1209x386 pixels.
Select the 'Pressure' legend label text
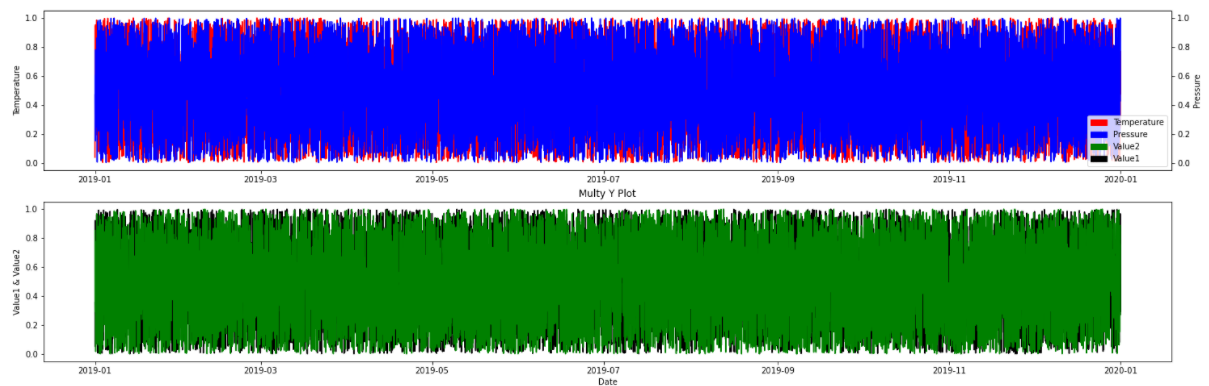(1131, 134)
